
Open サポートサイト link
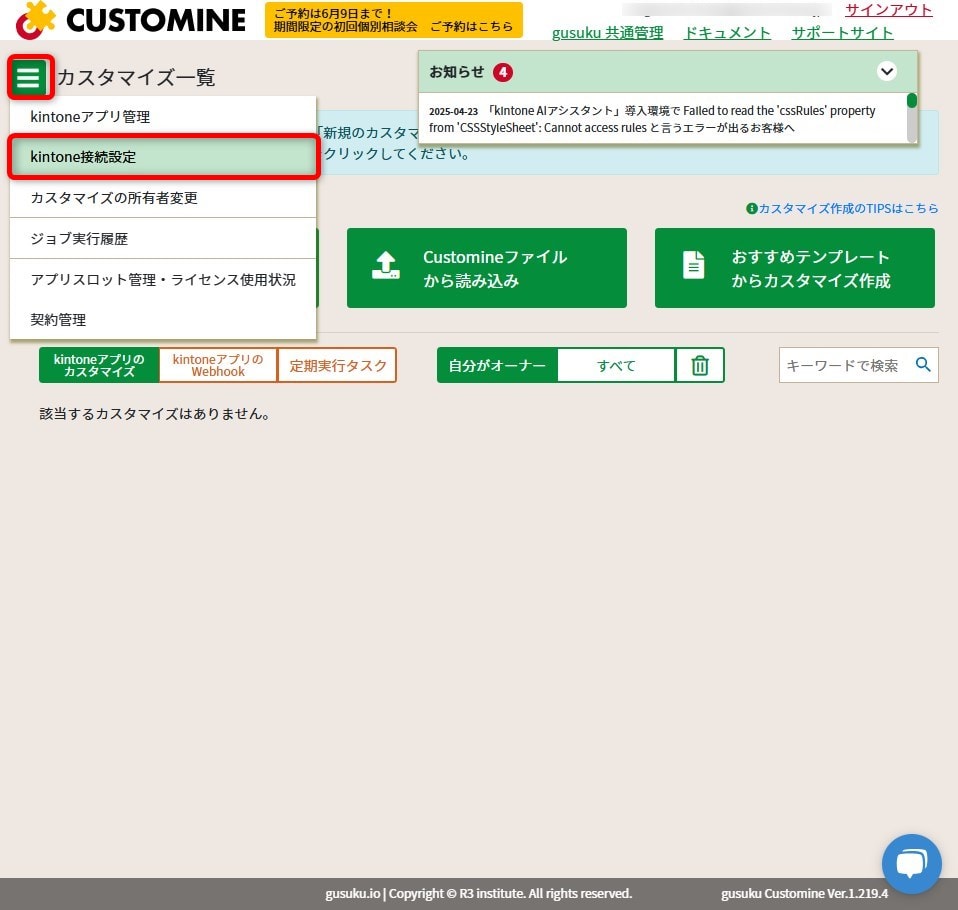point(842,32)
